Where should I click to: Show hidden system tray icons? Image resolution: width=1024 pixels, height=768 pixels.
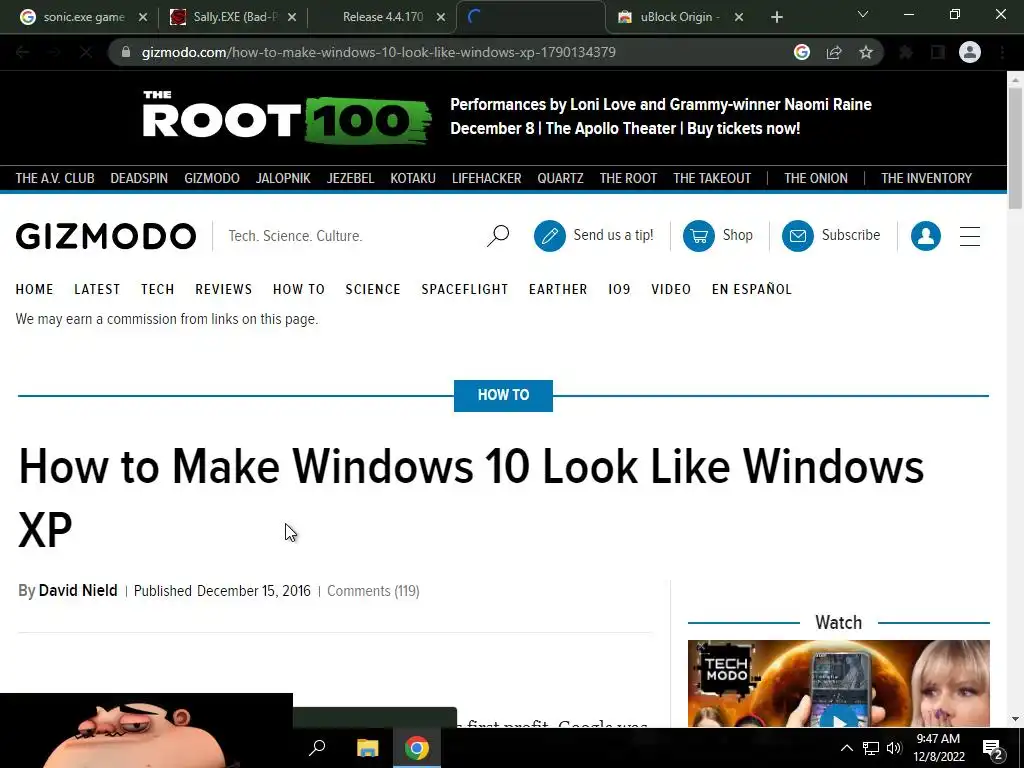point(846,748)
